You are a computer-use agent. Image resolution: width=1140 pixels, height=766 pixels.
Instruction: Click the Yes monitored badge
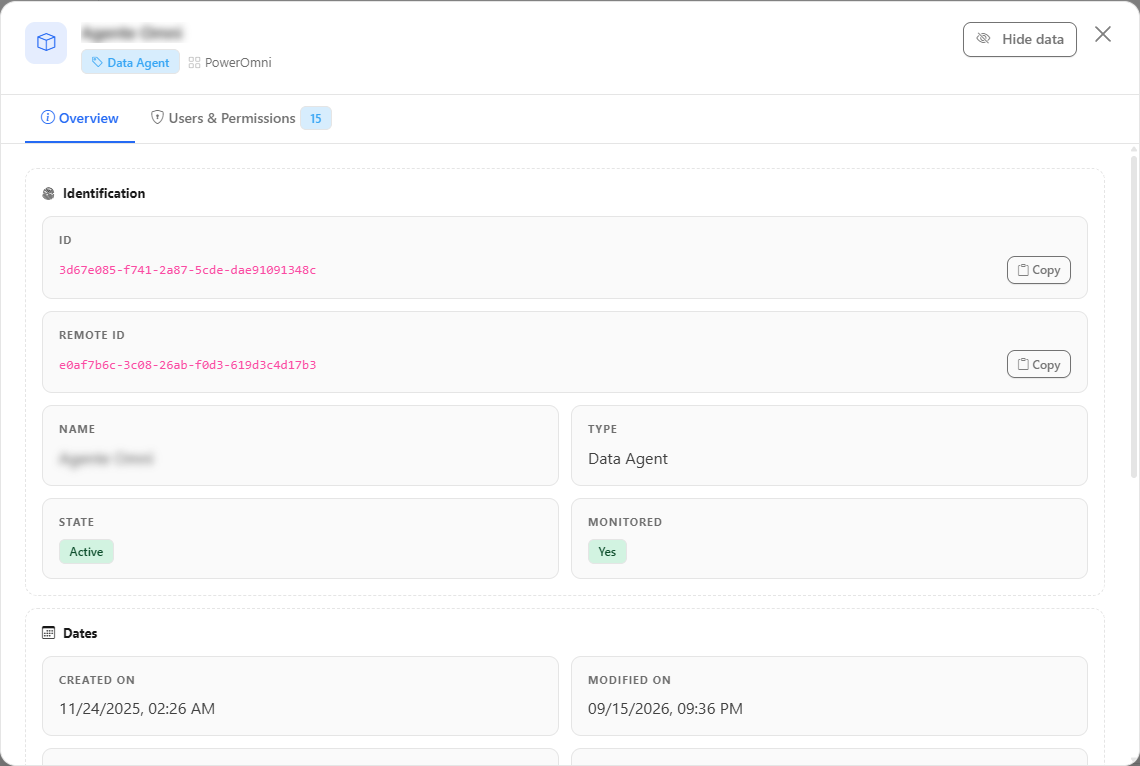(607, 552)
